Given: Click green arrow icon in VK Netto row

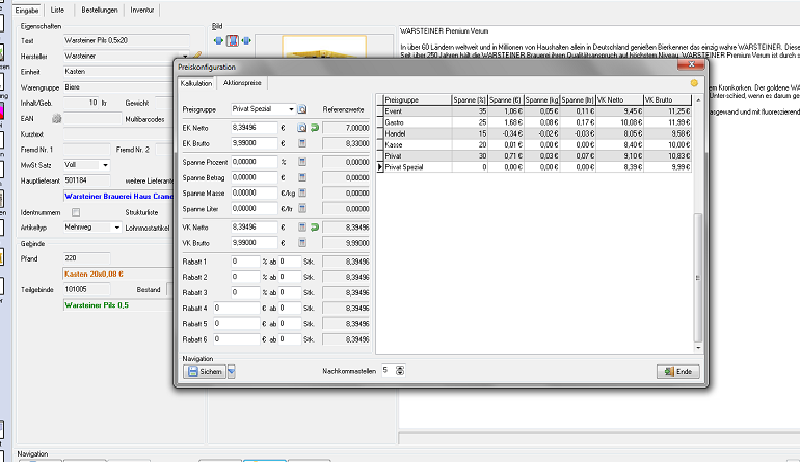Looking at the screenshot, I should point(315,227).
